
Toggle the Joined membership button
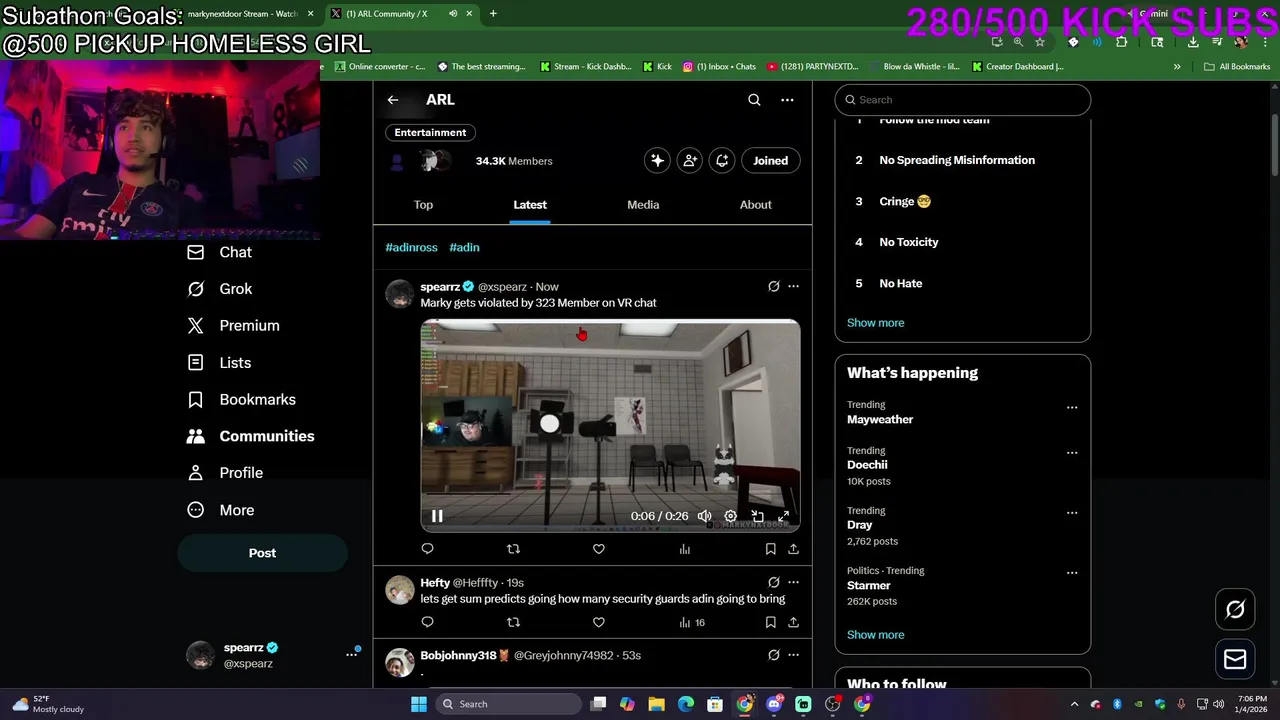770,160
